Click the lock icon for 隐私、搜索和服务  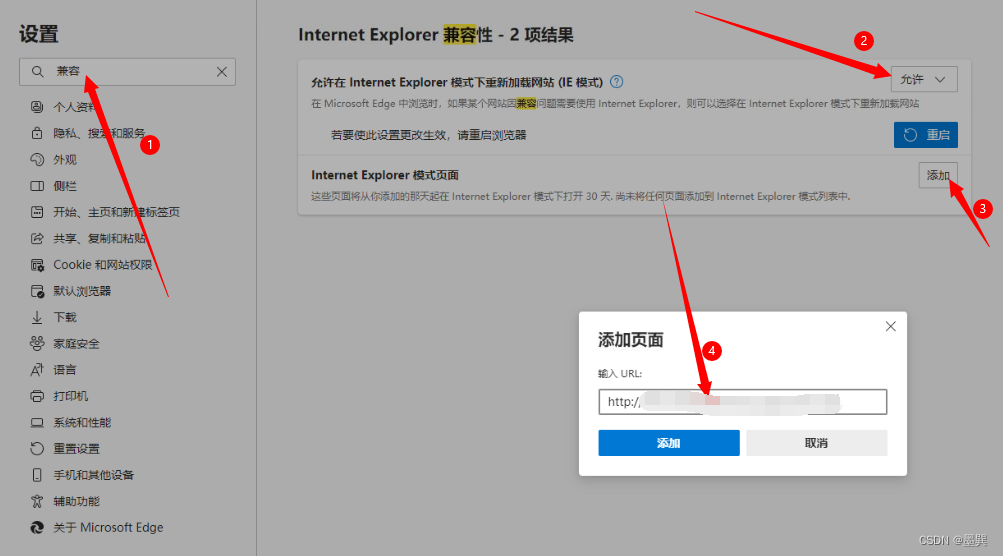pos(37,133)
